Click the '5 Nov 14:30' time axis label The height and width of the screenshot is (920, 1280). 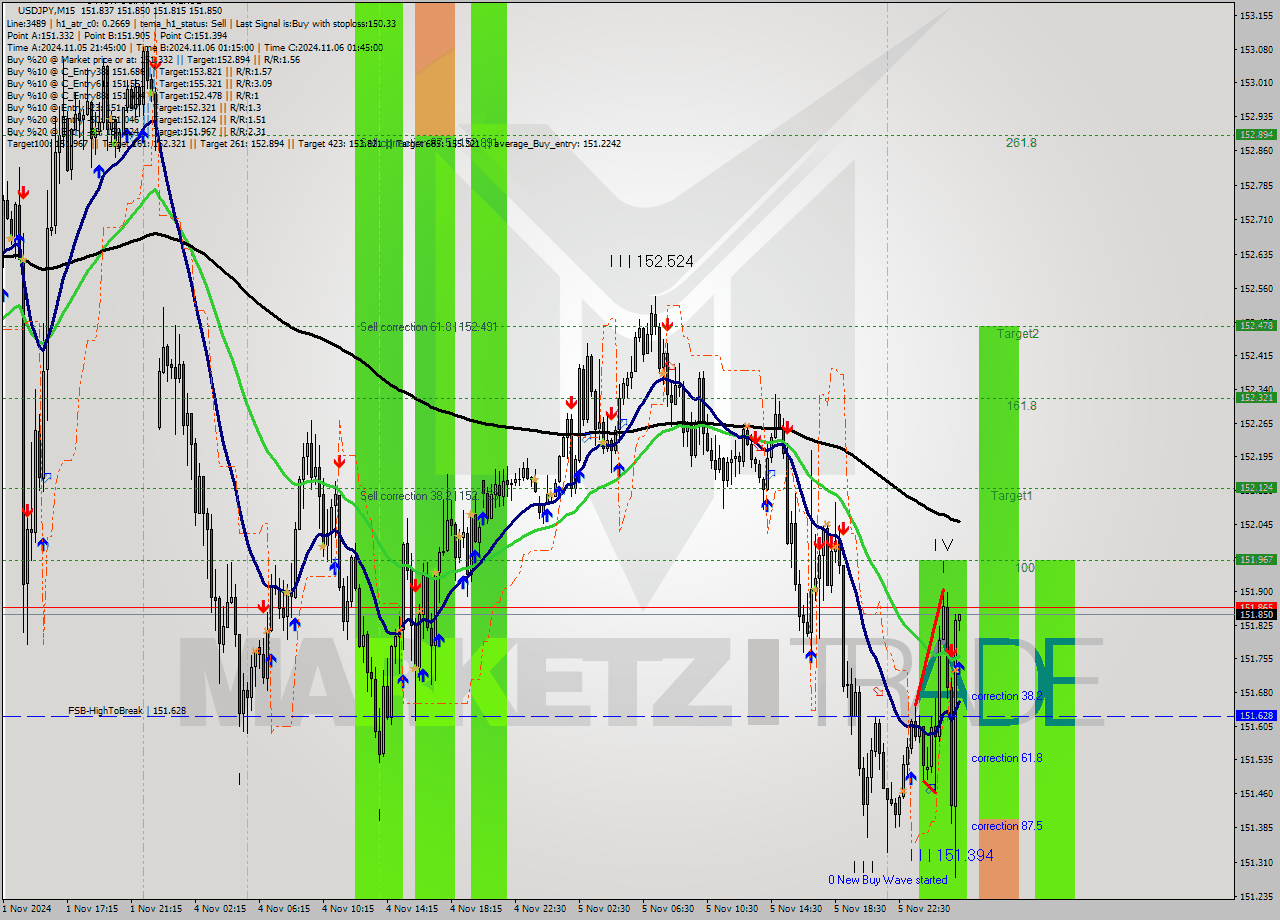pyautogui.click(x=796, y=909)
